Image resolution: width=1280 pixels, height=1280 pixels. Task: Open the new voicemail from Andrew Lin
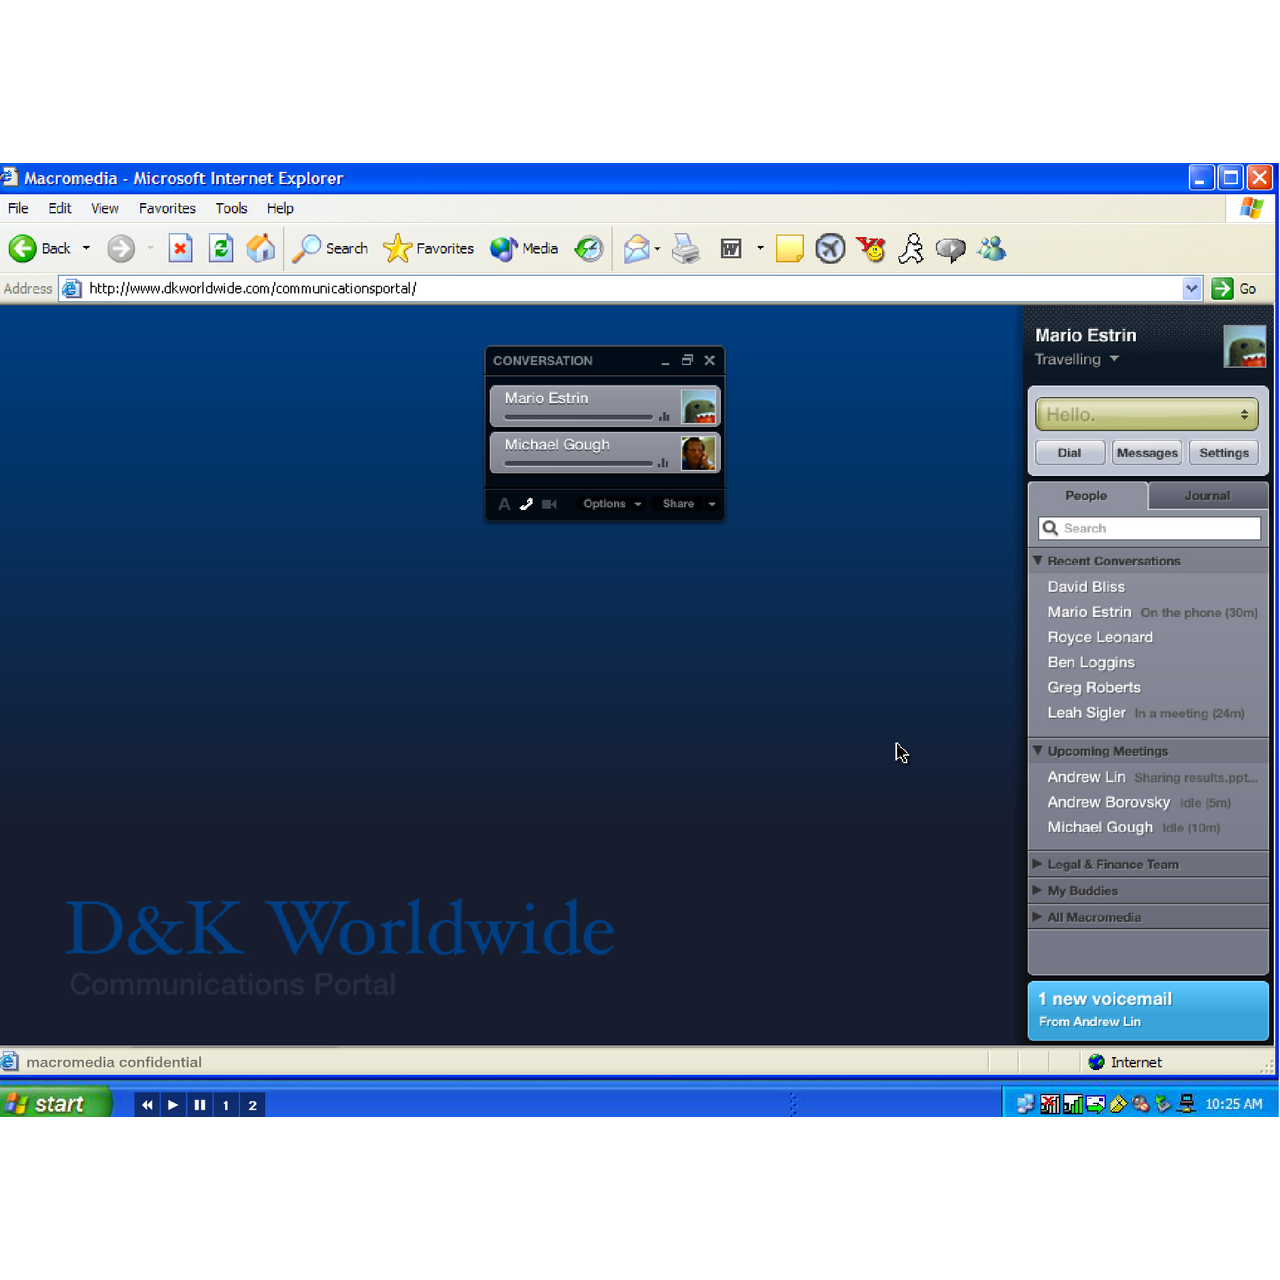tap(1147, 1010)
